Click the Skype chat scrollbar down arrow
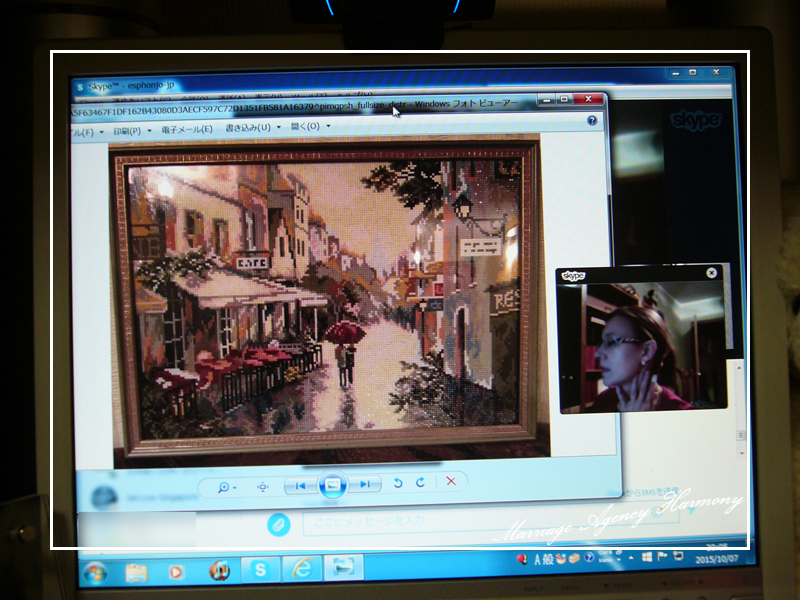Viewport: 800px width, 600px height. click(741, 453)
